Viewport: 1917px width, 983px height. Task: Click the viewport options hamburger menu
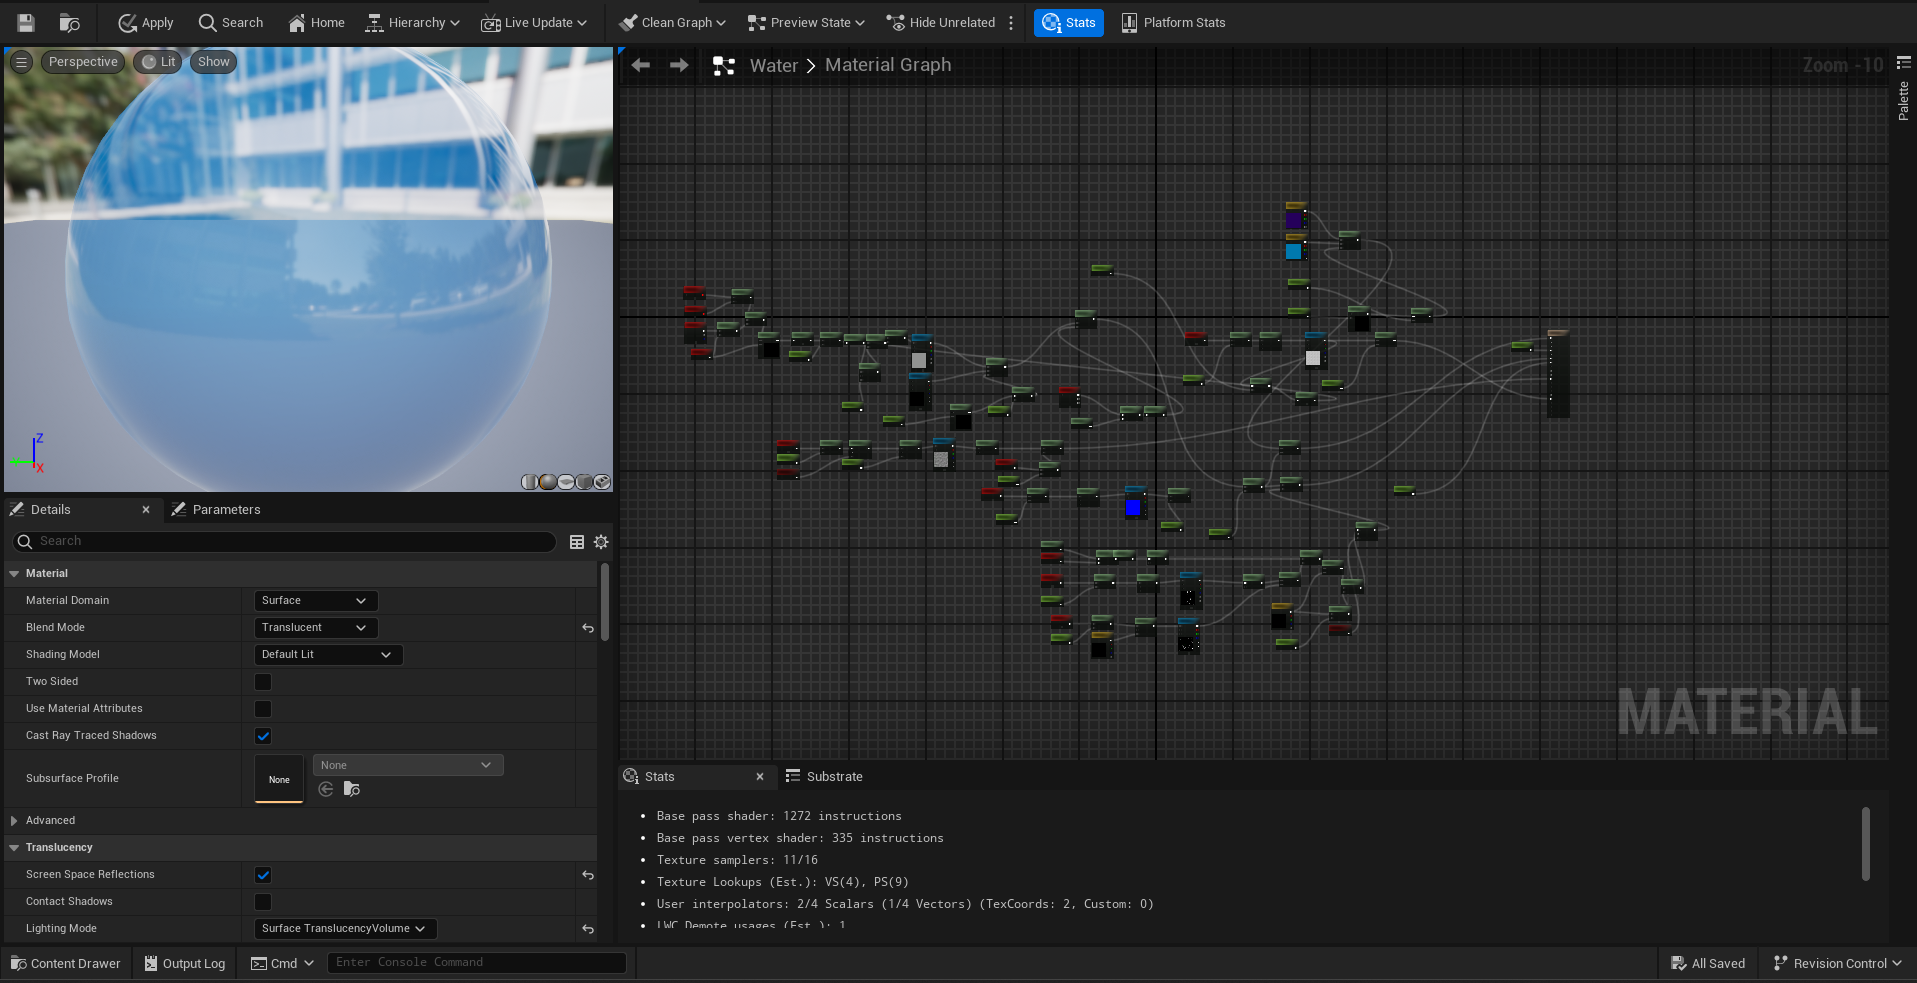click(x=21, y=62)
